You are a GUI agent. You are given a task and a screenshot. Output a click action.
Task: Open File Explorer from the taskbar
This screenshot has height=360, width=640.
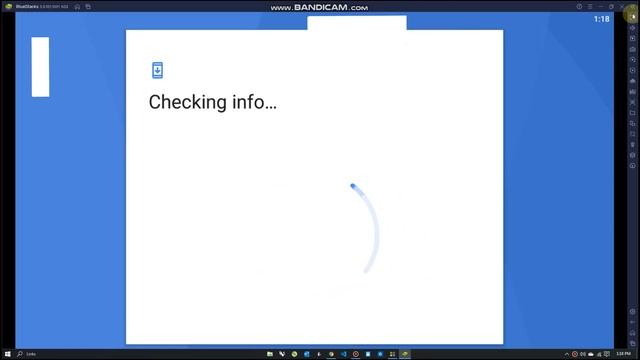point(270,354)
